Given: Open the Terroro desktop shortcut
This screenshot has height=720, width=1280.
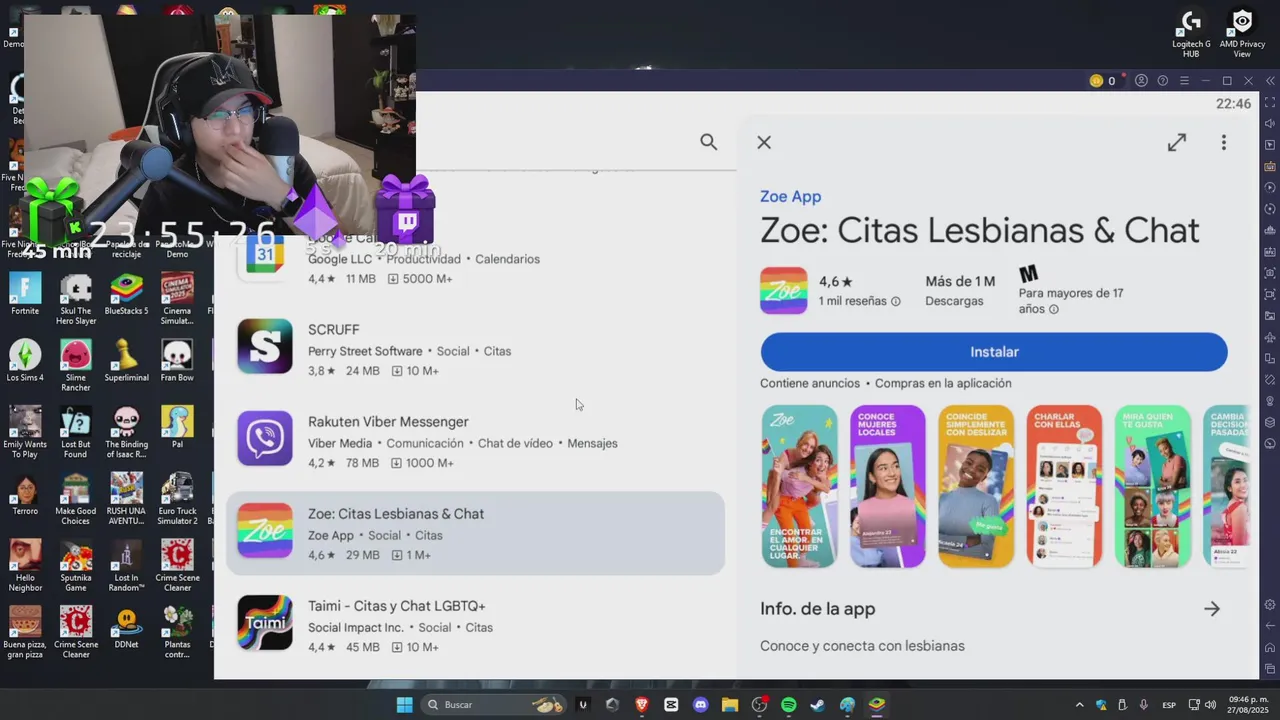Looking at the screenshot, I should 25,494.
